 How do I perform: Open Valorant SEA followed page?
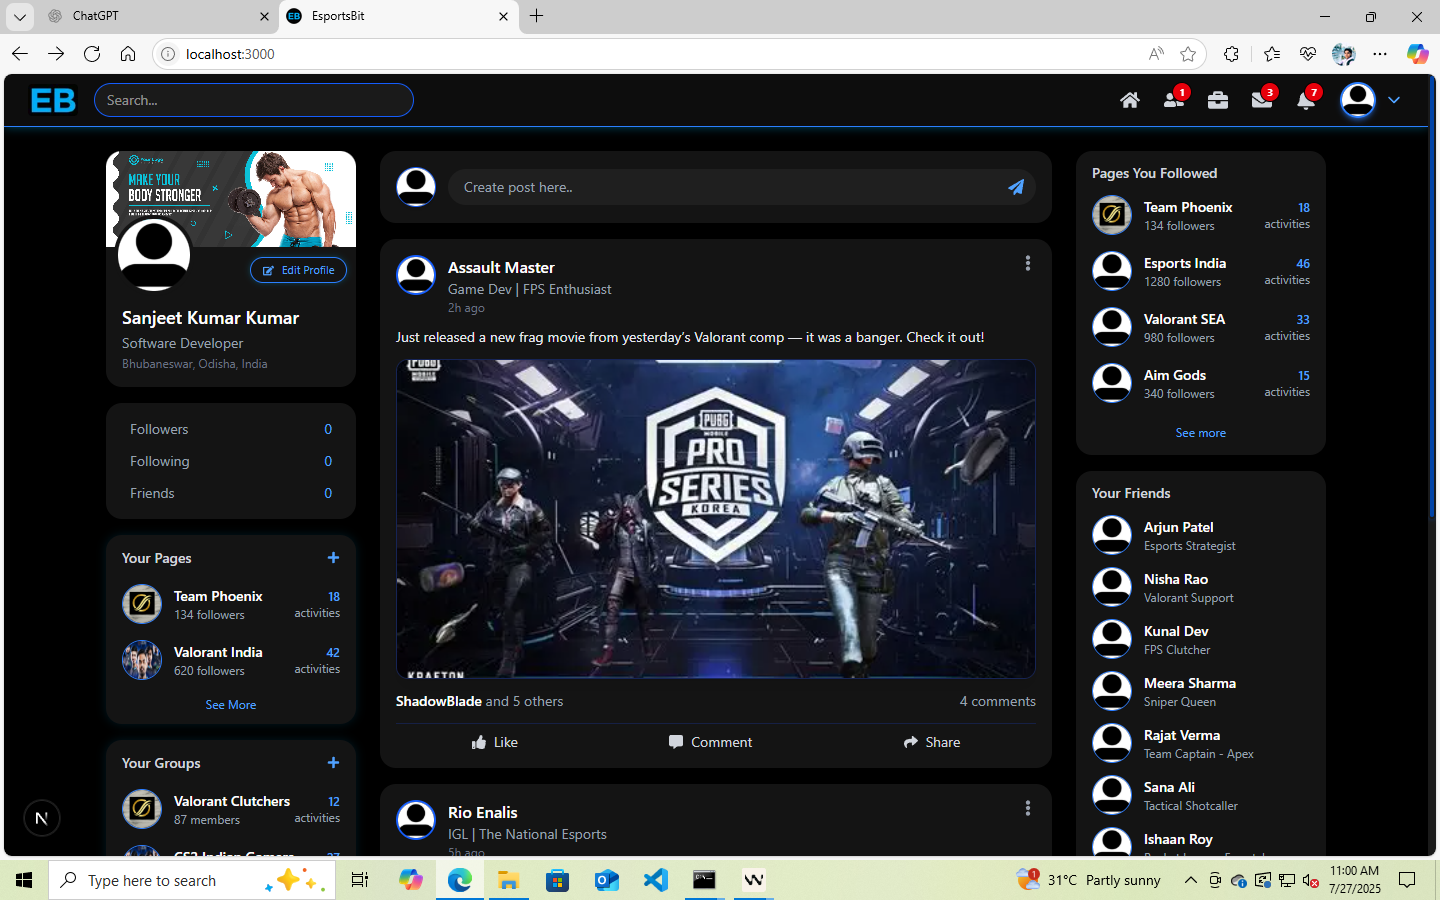[x=1201, y=327]
